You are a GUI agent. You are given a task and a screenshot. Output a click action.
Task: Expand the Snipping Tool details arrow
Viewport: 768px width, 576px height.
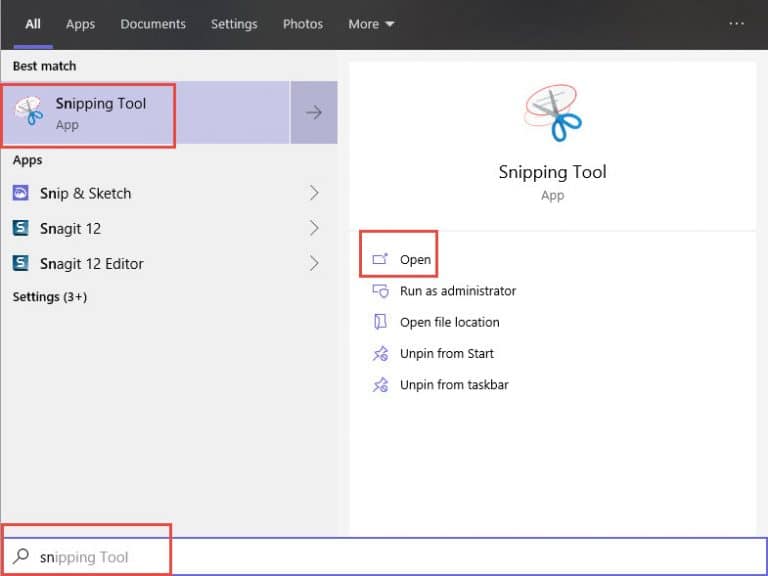tap(314, 113)
